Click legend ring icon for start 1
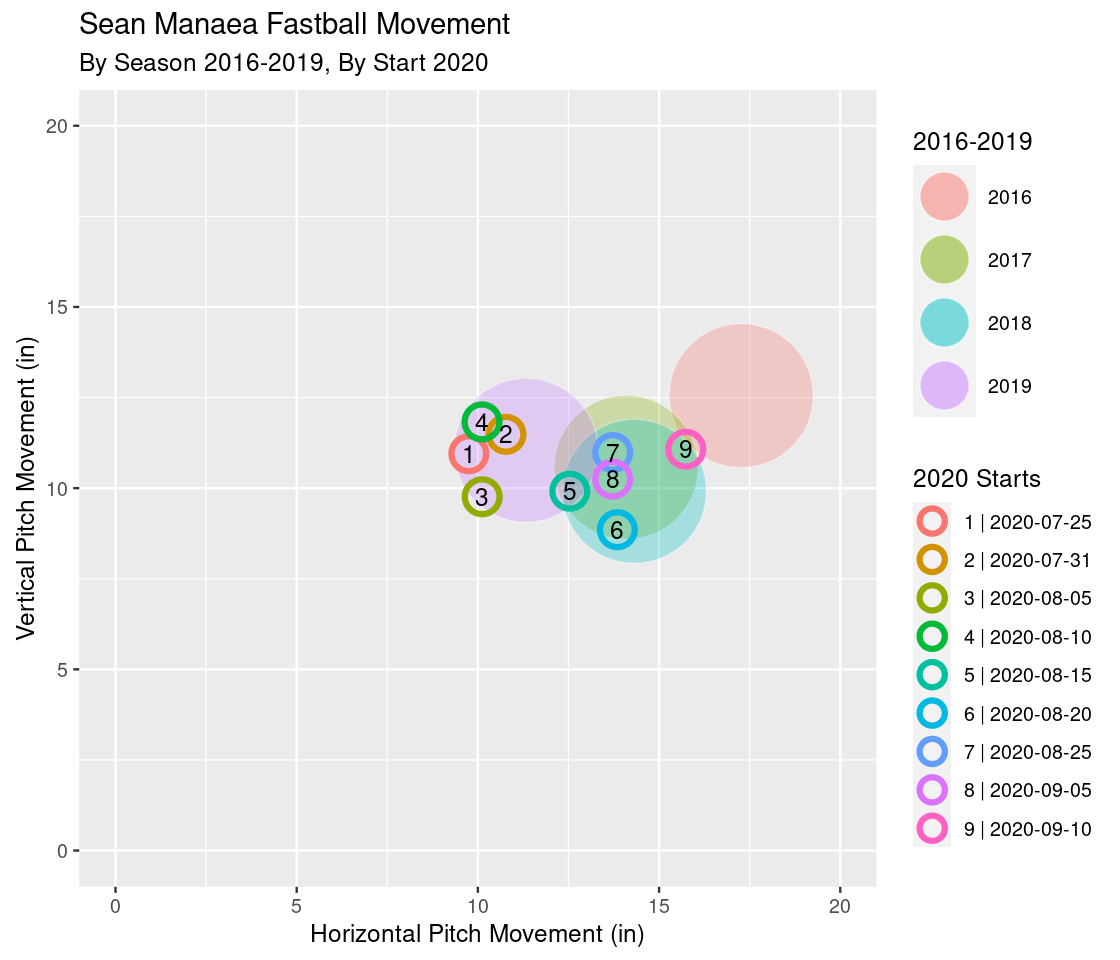Viewport: 1120px width, 960px height. coord(932,521)
